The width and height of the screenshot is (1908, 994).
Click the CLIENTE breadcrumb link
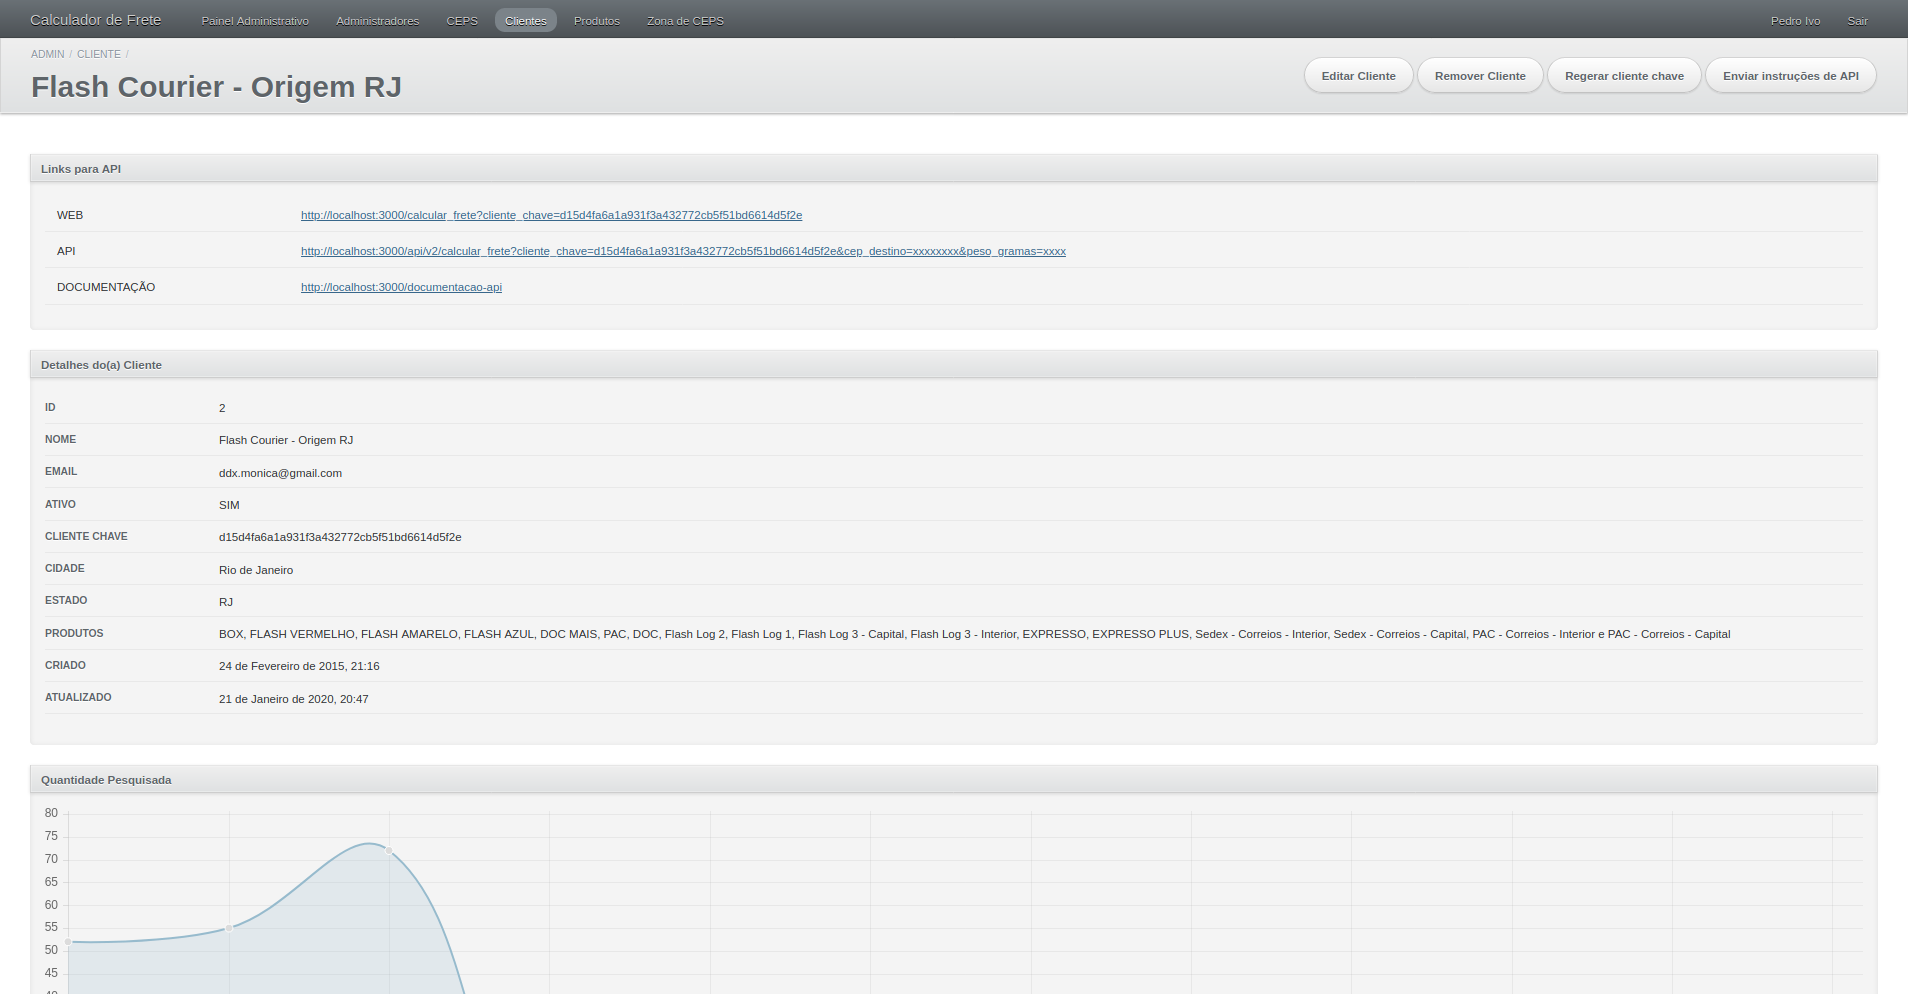pyautogui.click(x=98, y=54)
